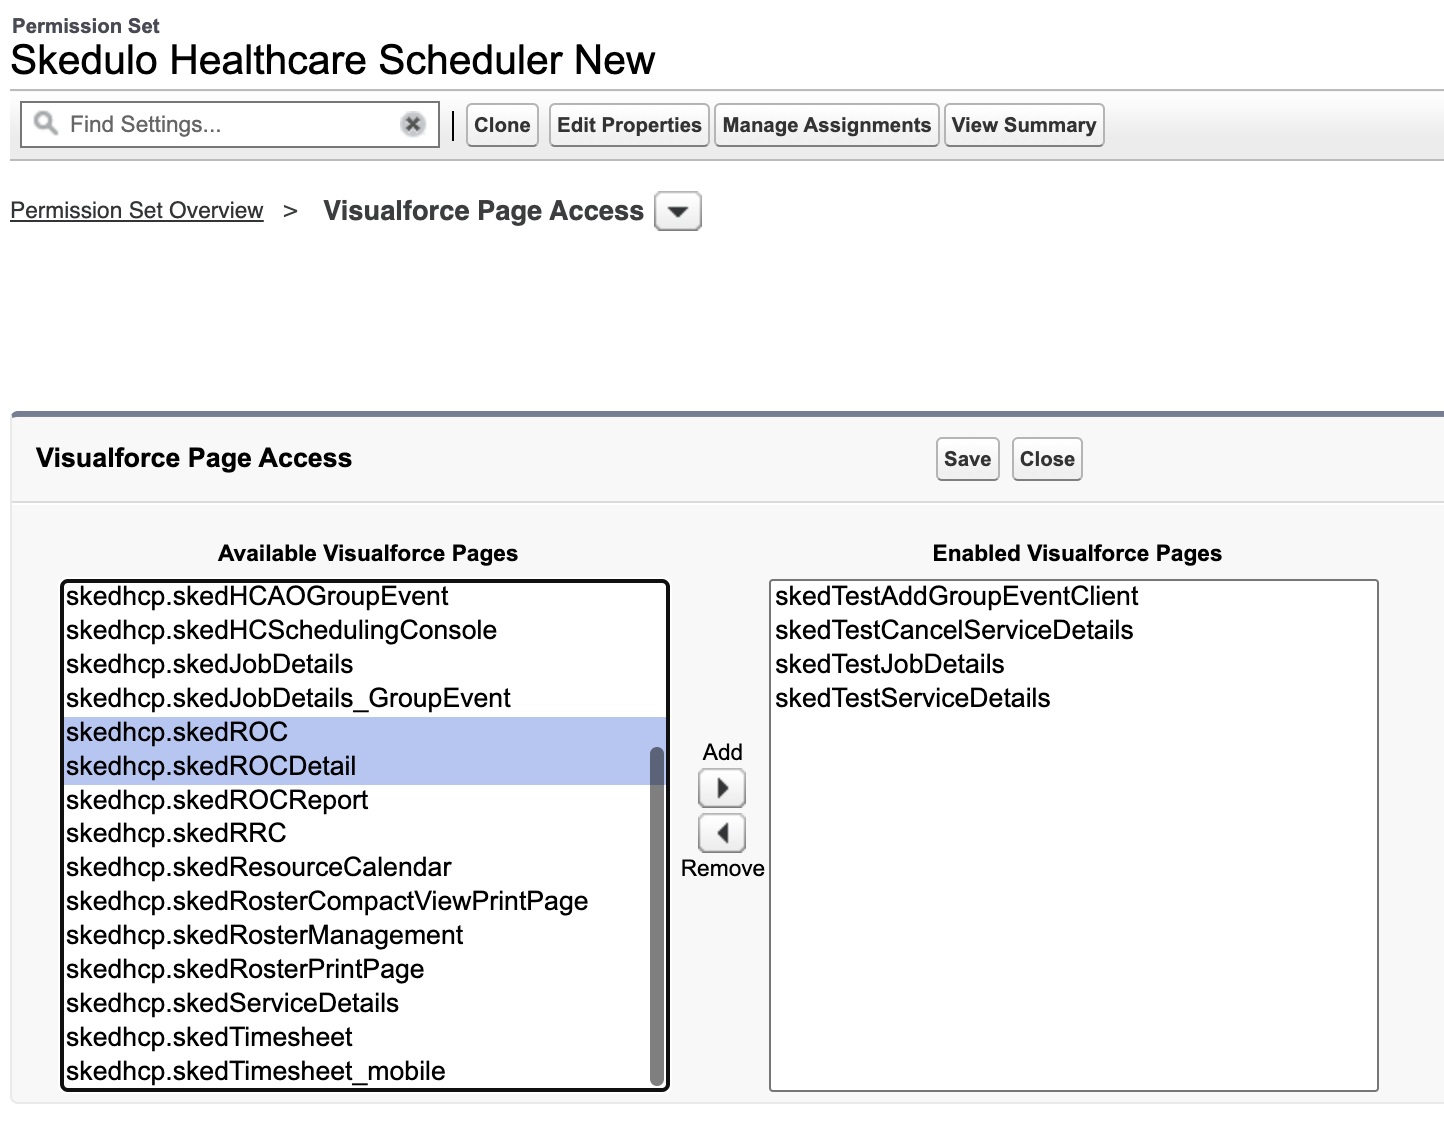Select skedhcp.skedRosterManagement entry
The width and height of the screenshot is (1444, 1128).
click(356, 936)
